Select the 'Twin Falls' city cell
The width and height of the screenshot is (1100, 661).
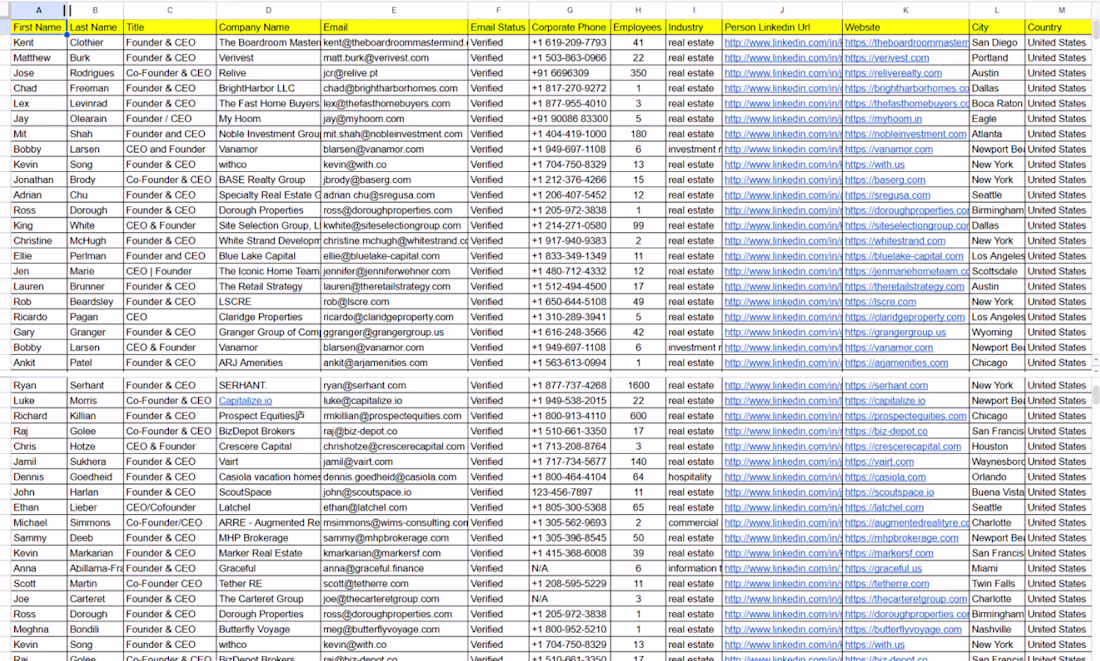997,584
